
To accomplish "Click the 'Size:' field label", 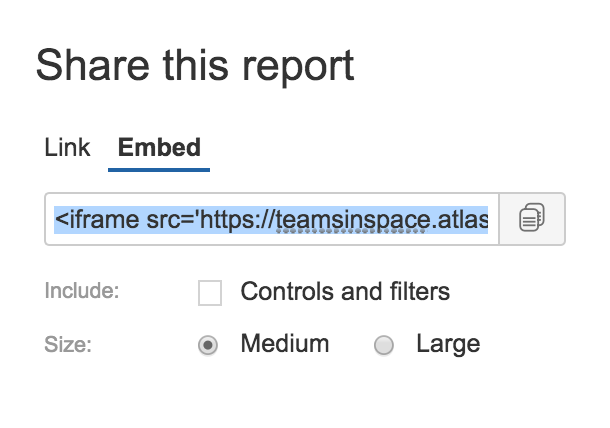I will (x=68, y=344).
